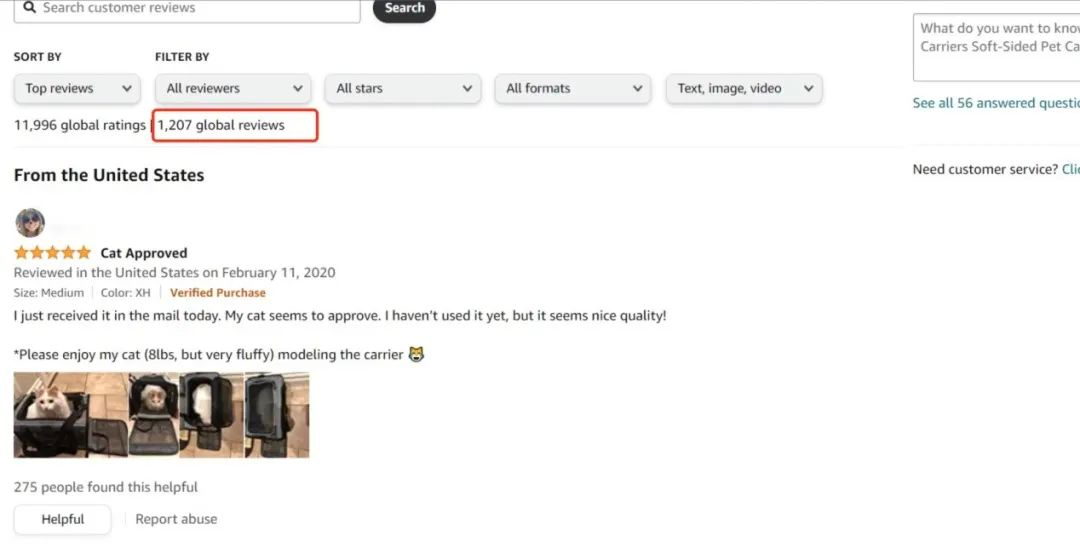Viewport: 1080px width, 546px height.
Task: Open third review photo of carrier
Action: pyautogui.click(x=211, y=415)
